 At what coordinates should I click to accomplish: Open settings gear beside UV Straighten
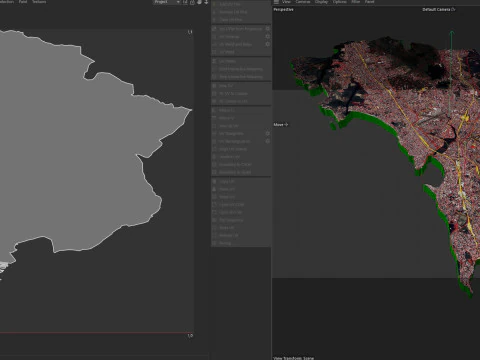click(x=268, y=133)
